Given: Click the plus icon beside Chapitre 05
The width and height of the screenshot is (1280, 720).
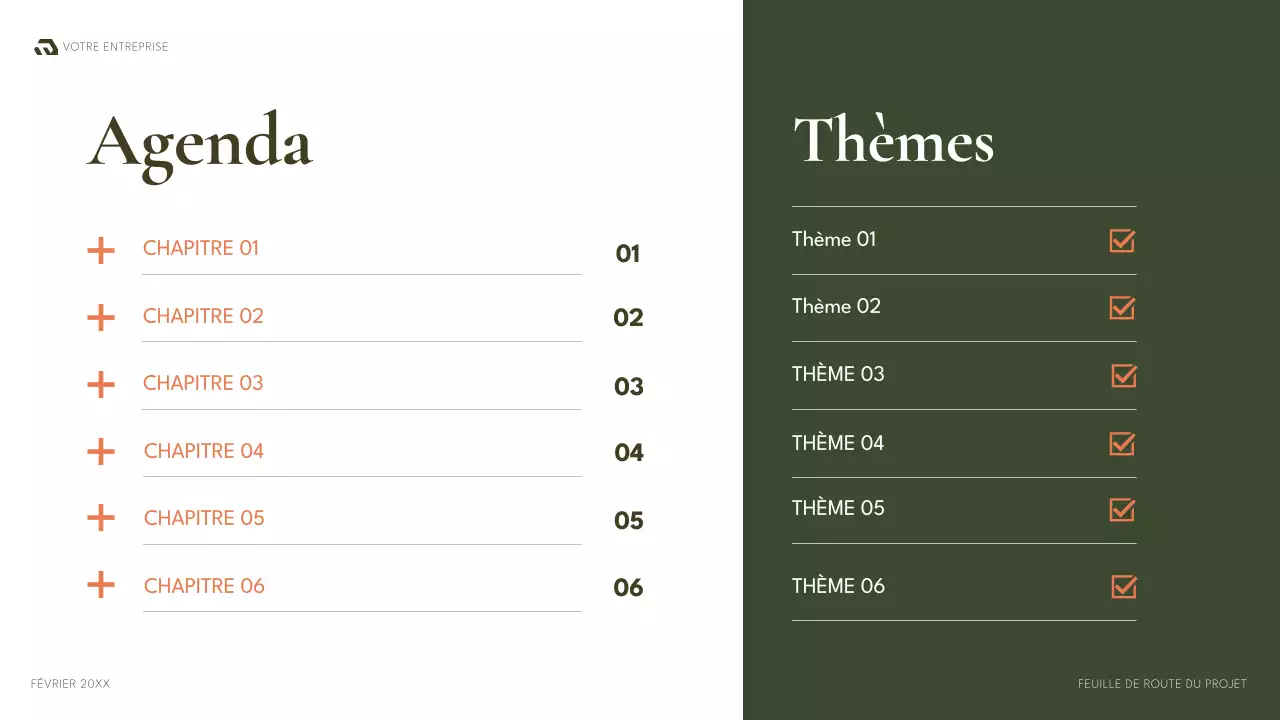Looking at the screenshot, I should click(101, 518).
